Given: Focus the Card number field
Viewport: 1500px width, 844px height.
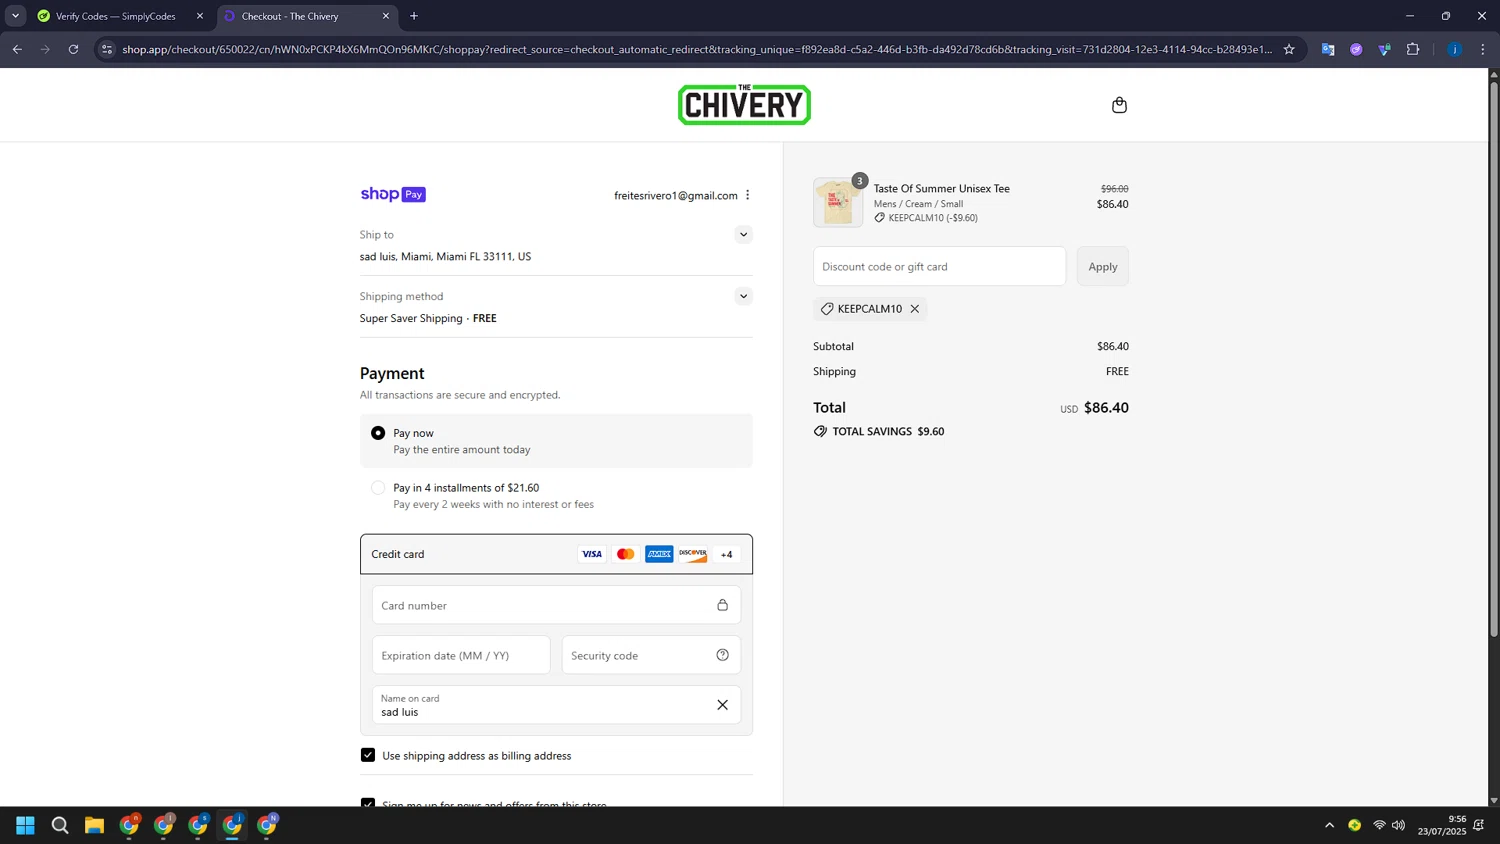Looking at the screenshot, I should (556, 605).
